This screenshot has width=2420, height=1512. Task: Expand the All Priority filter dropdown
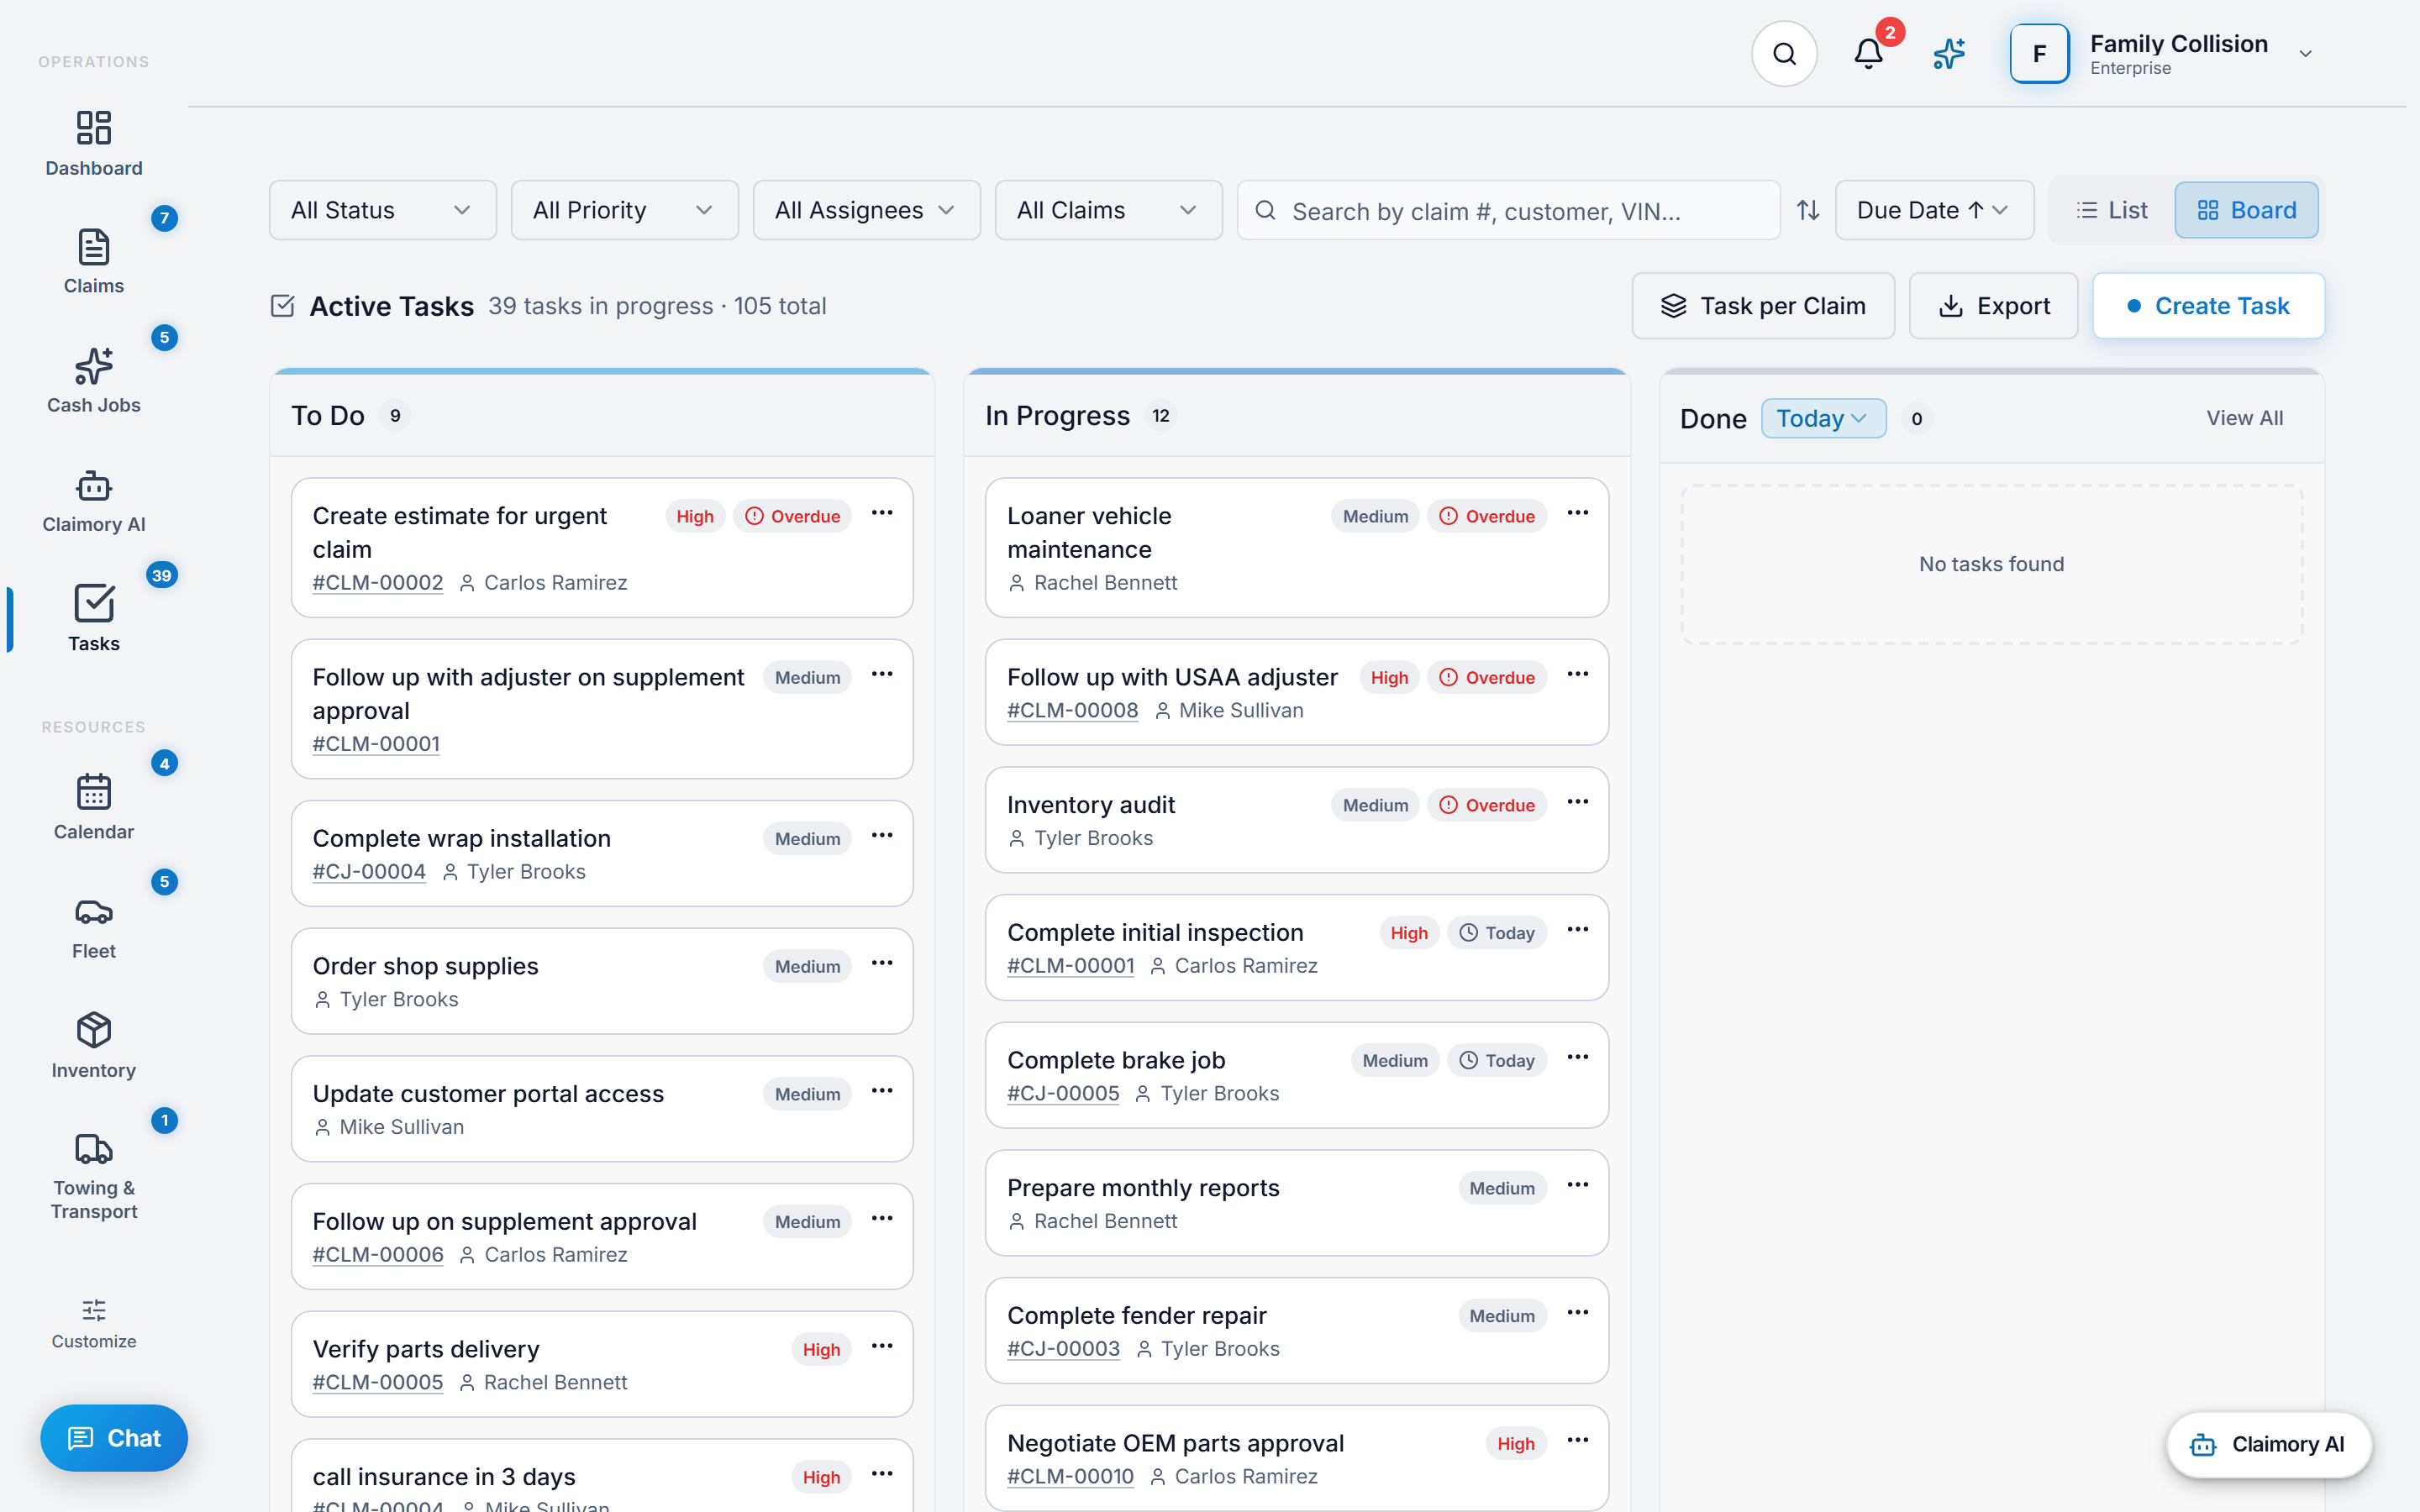pos(625,210)
